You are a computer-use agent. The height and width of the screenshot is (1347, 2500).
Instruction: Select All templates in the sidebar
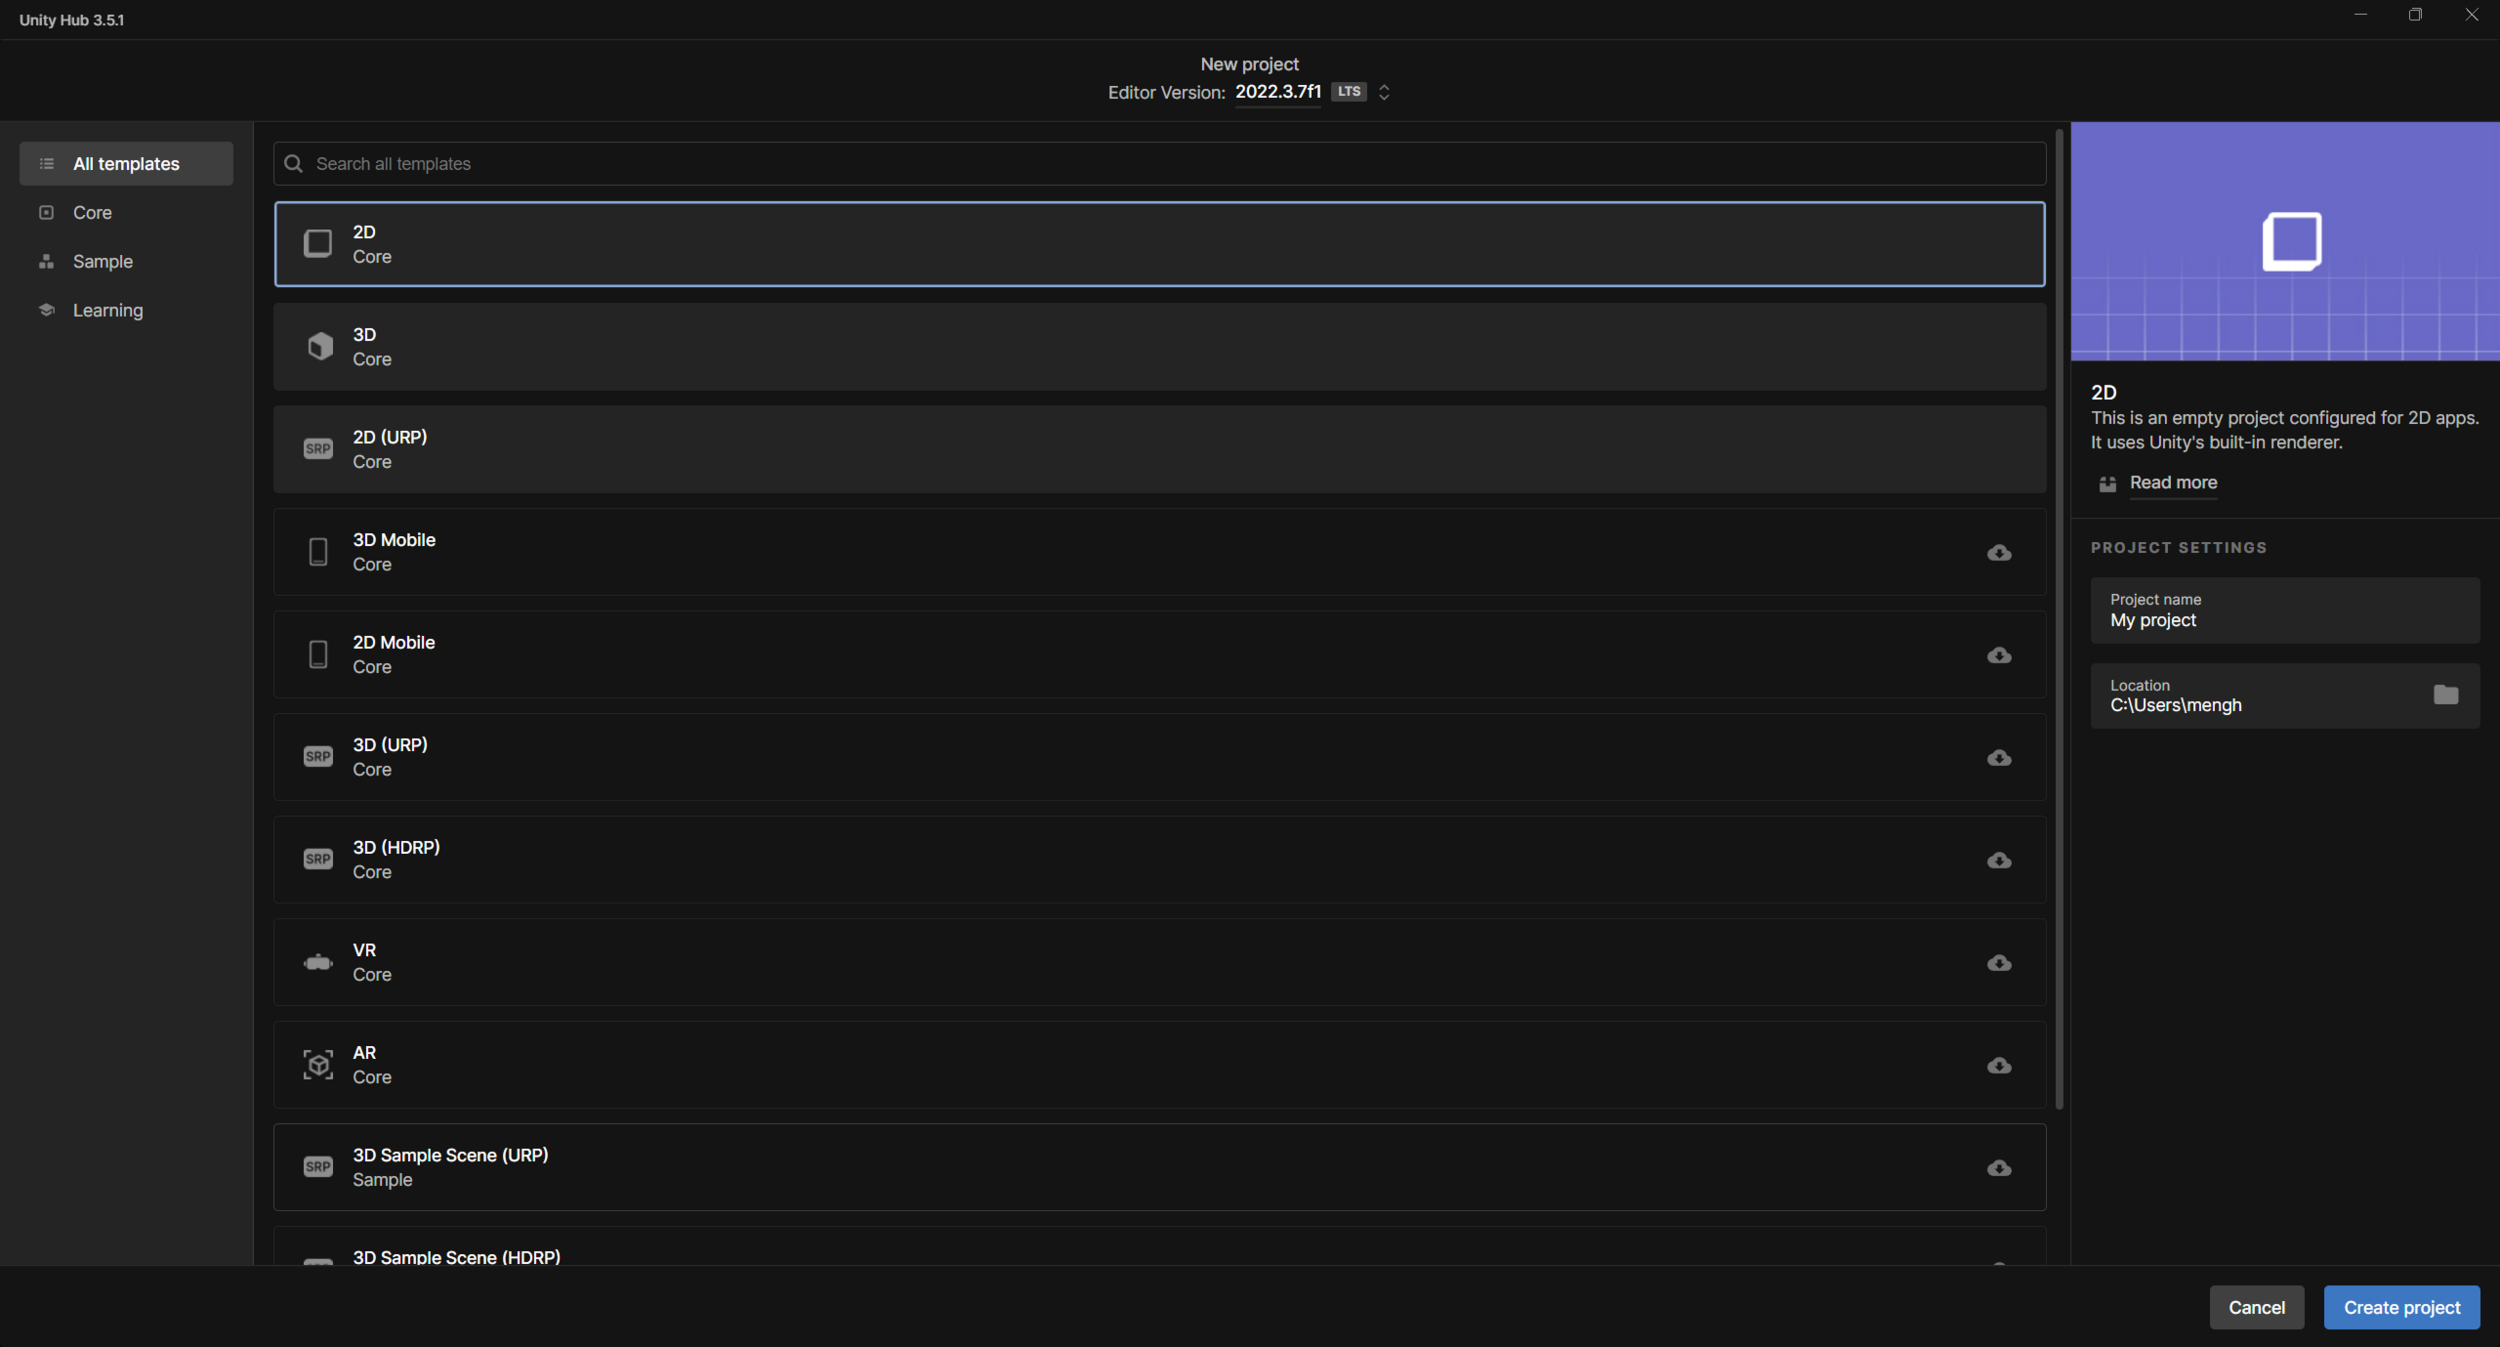pos(126,164)
